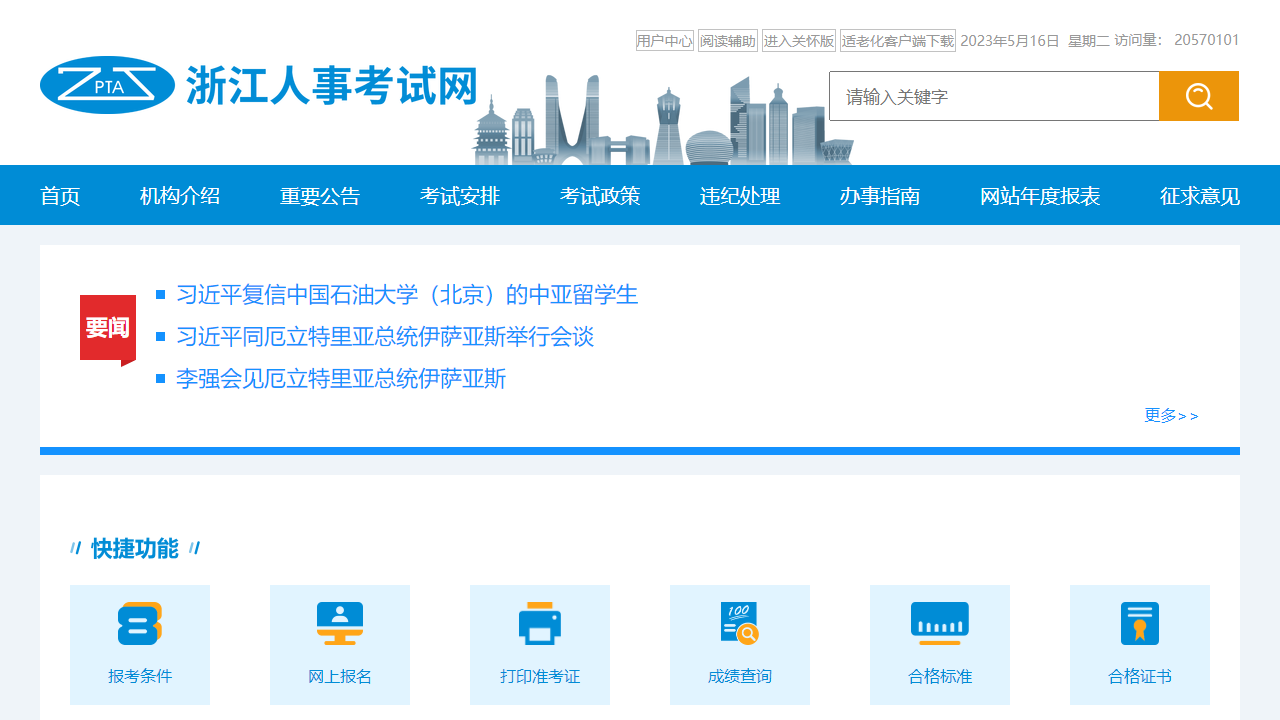Click the orange magnifier search button
Image resolution: width=1280 pixels, height=720 pixels.
click(x=1198, y=96)
